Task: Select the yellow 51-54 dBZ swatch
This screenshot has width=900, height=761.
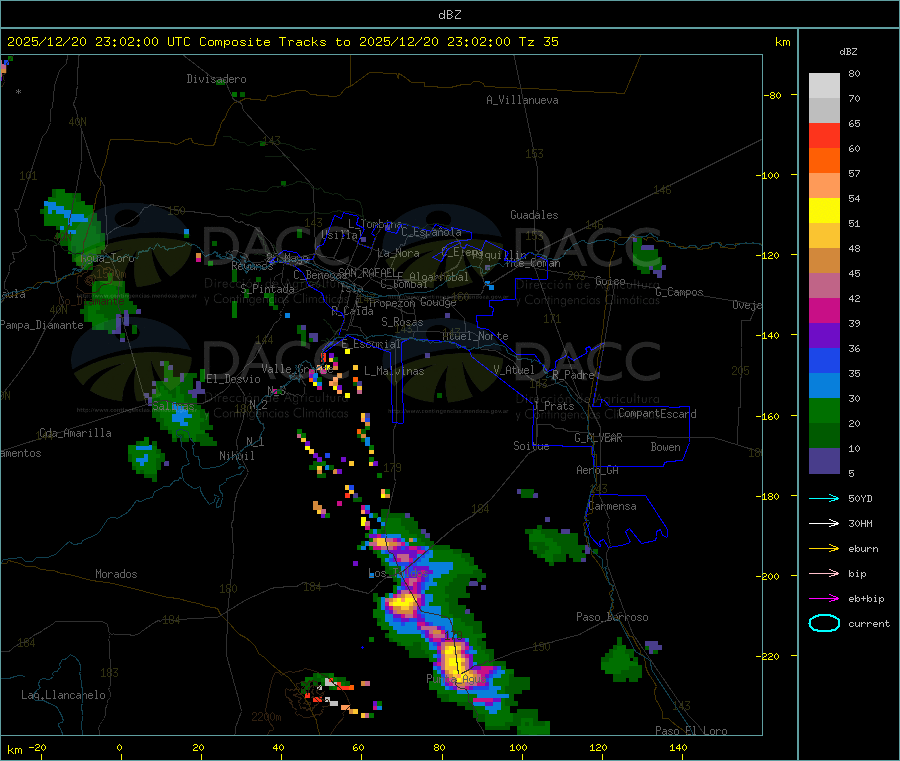Action: 824,211
